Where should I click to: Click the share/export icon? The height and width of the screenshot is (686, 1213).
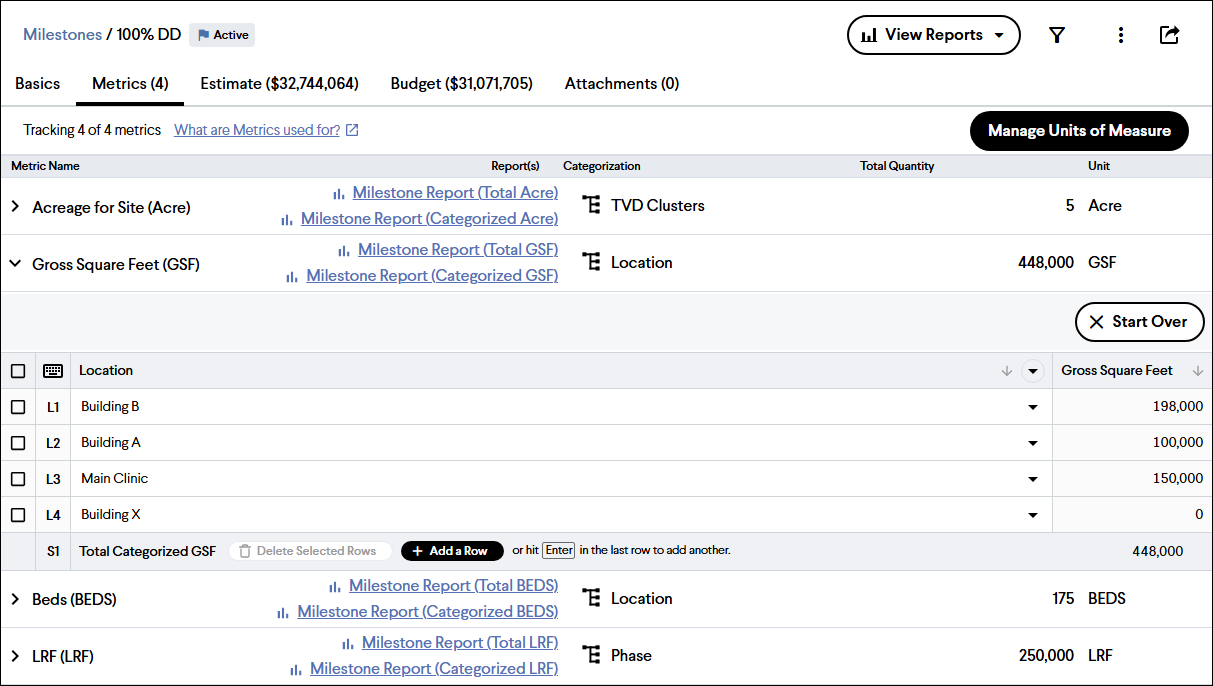point(1169,35)
